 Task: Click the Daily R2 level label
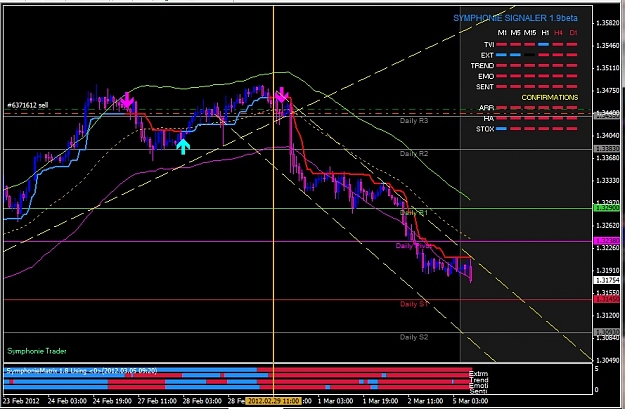(x=414, y=154)
